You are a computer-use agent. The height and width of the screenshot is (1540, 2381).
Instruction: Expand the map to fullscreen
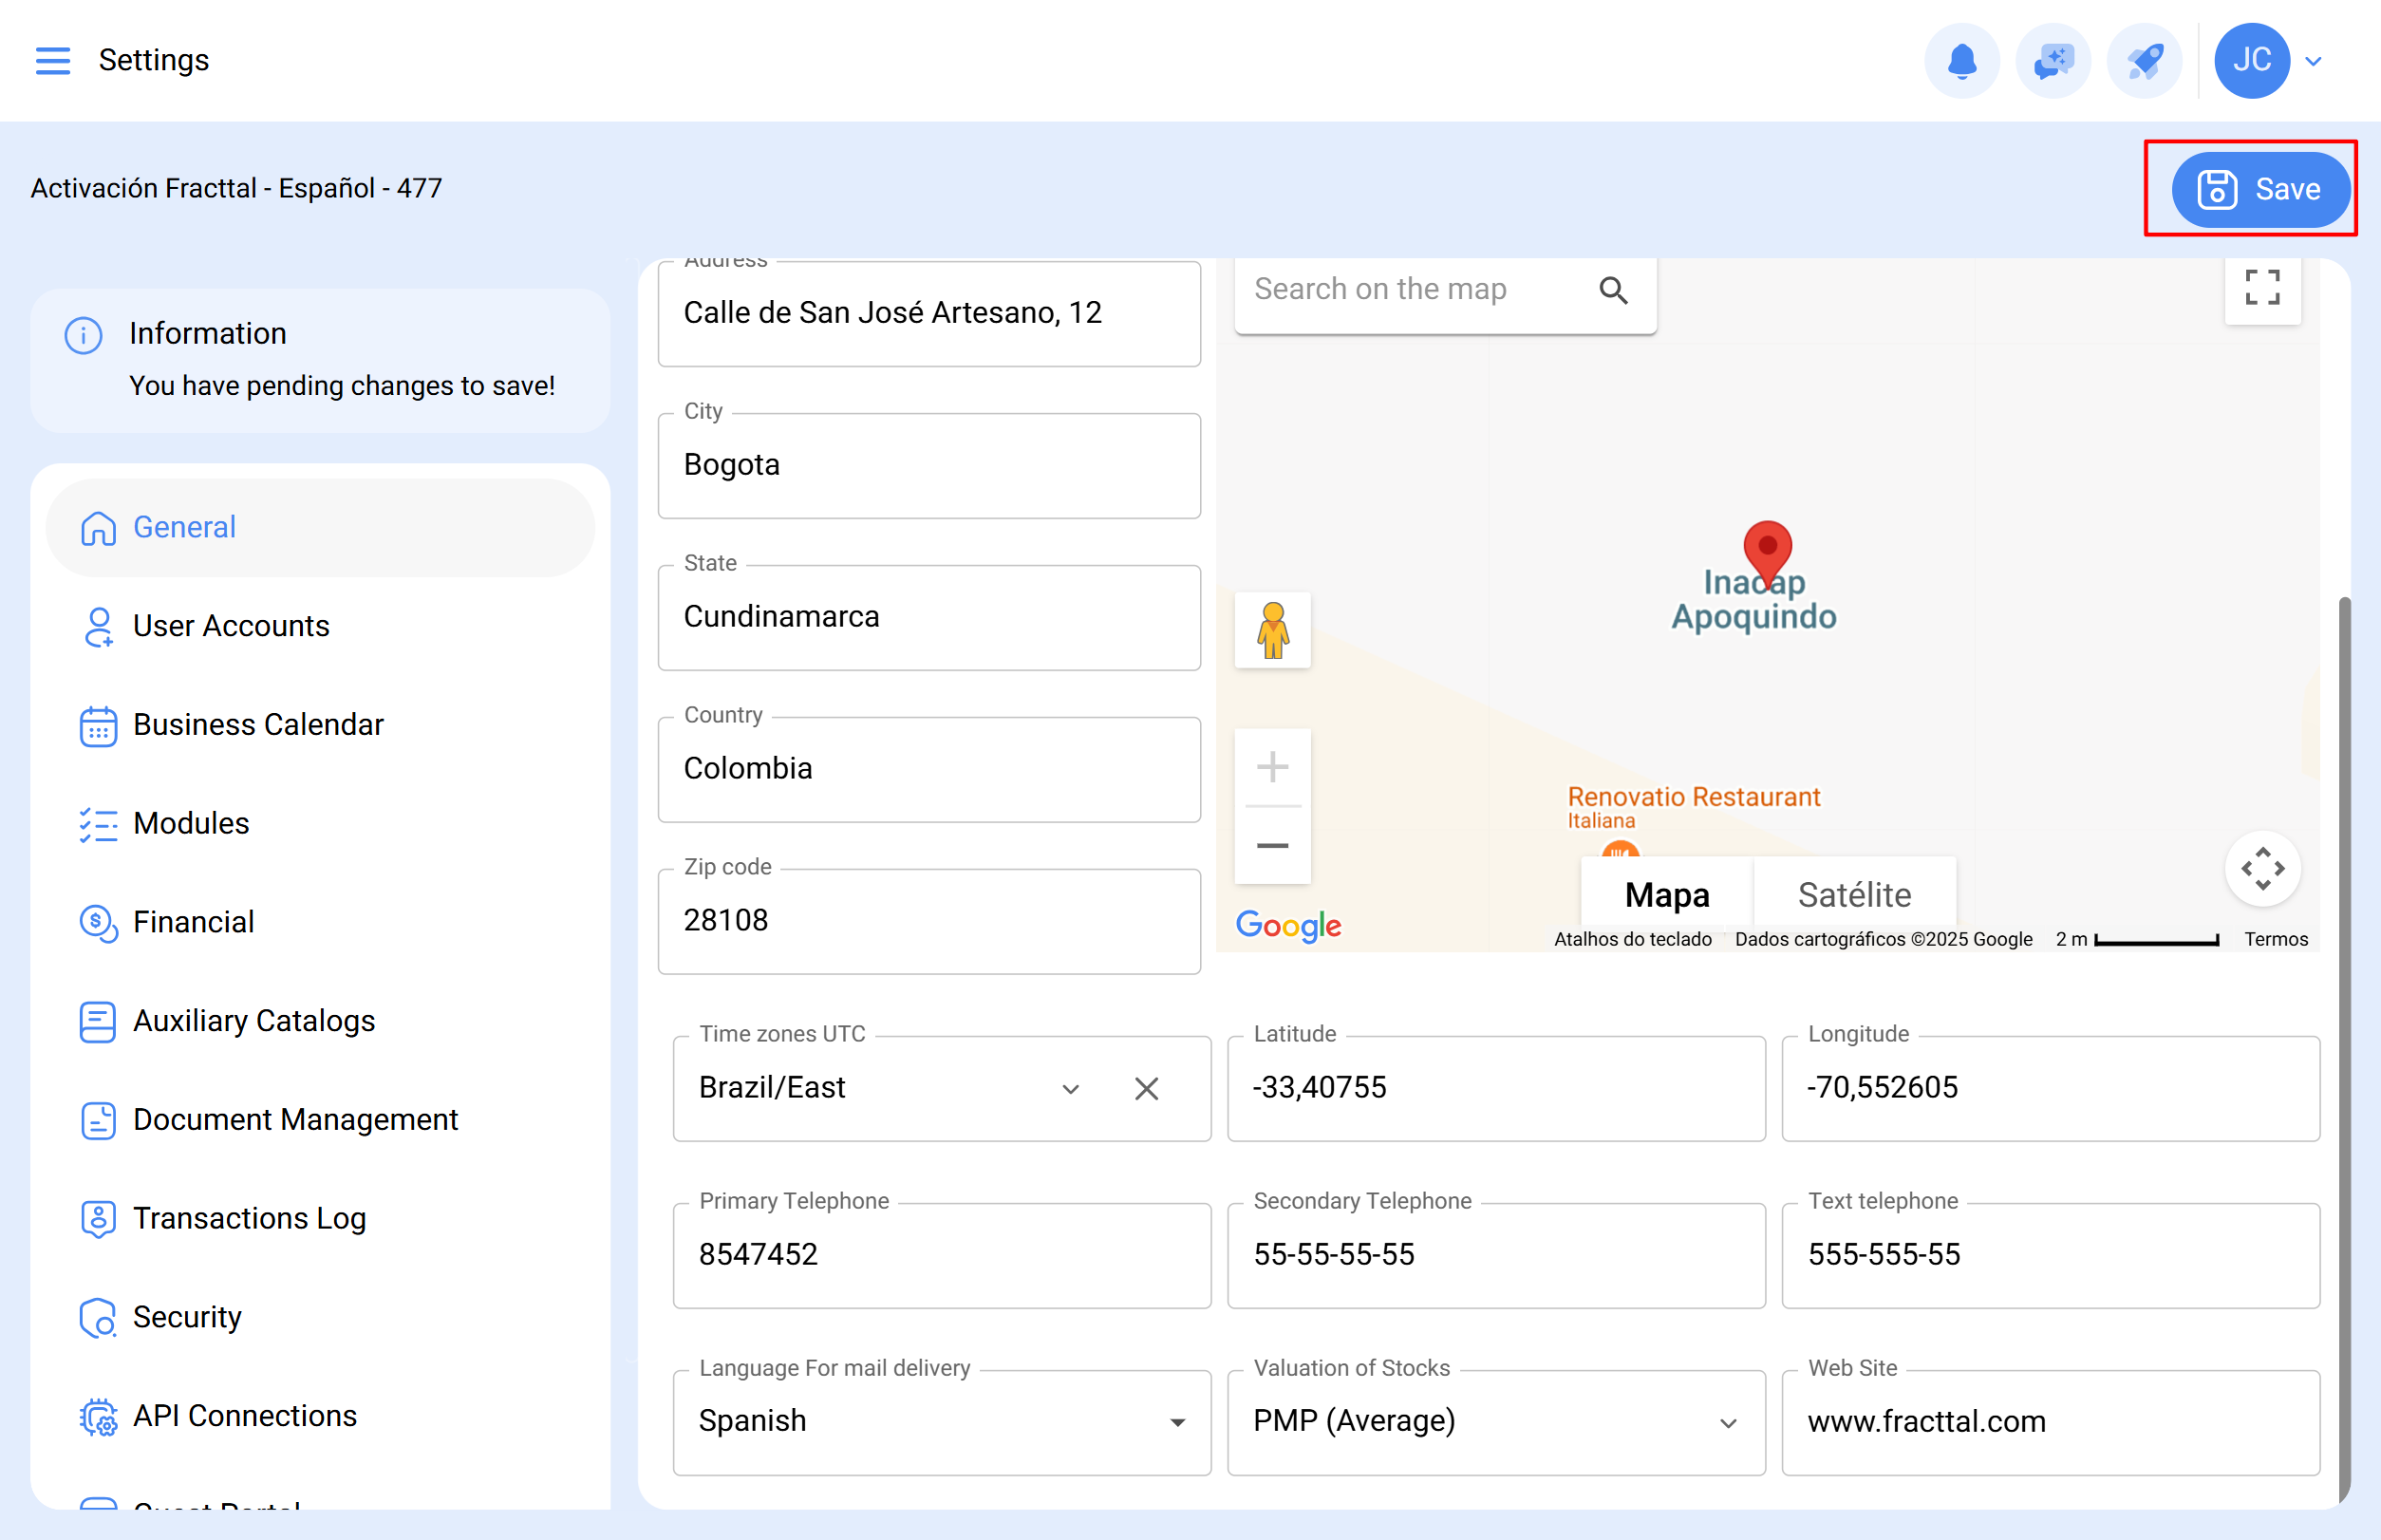(x=2262, y=289)
